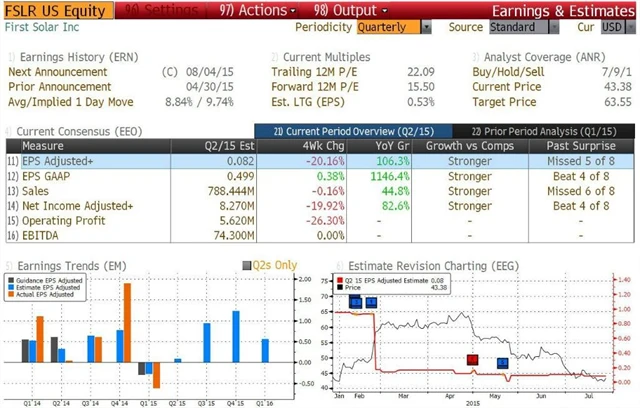
Task: Toggle the Guidance EPS Adjusted legend series
Action: [x=11, y=281]
